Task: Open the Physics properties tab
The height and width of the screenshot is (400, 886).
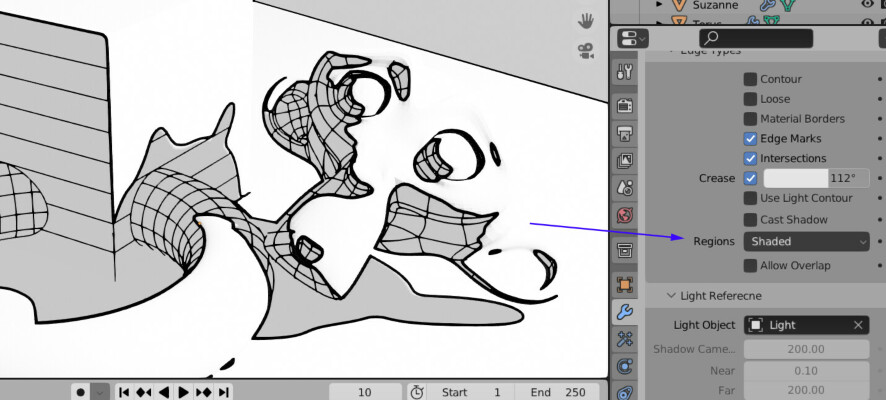Action: pos(624,367)
